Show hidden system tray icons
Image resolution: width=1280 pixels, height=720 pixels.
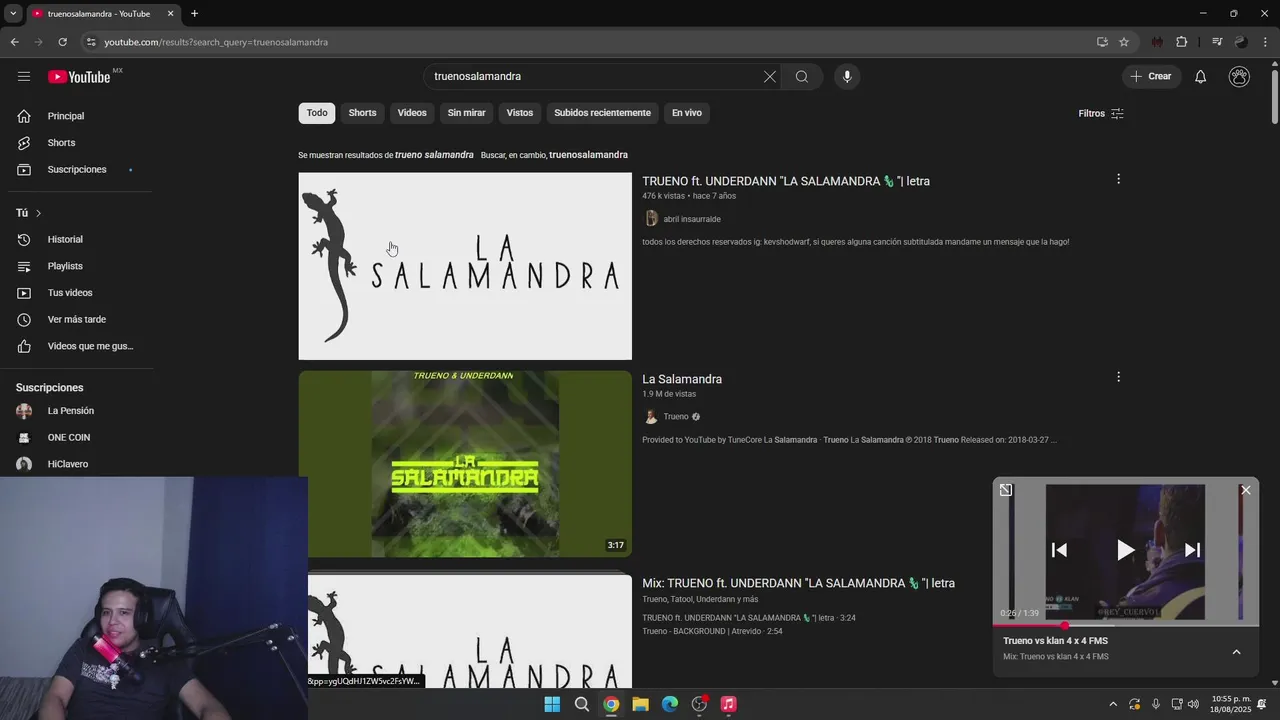coord(1113,704)
